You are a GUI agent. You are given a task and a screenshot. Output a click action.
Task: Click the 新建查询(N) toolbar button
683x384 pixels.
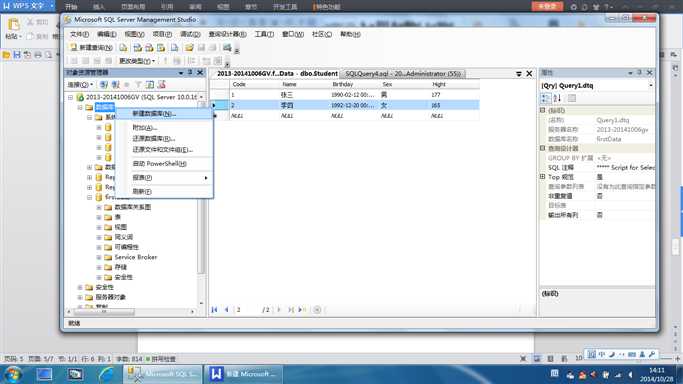91,47
